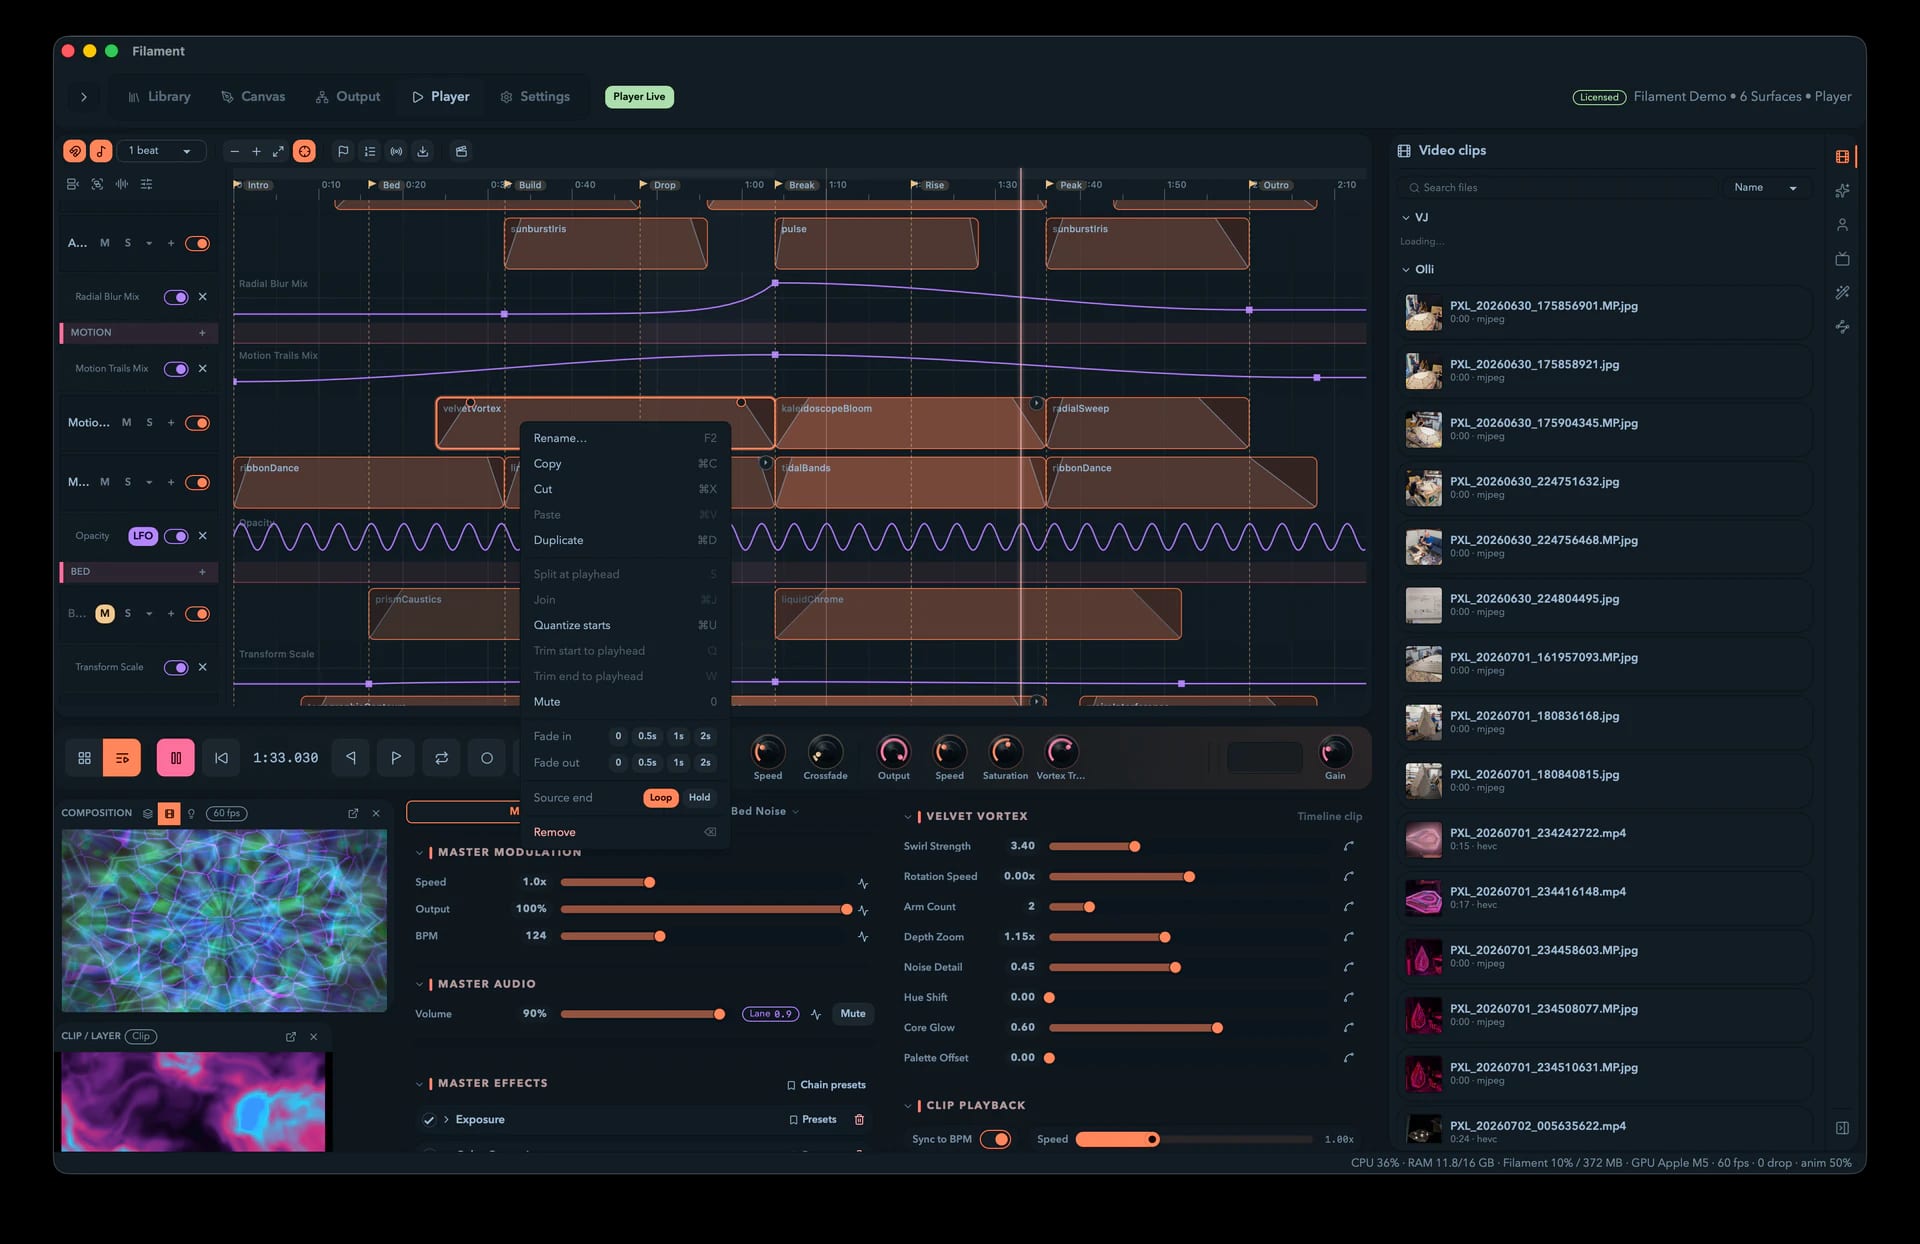Switch to grid view in transport bar

tap(85, 758)
